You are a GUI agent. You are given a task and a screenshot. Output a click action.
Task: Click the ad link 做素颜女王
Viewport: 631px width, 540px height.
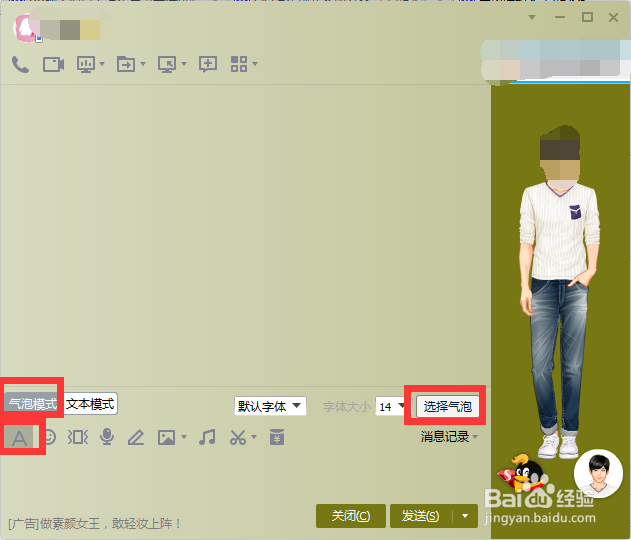coord(95,524)
